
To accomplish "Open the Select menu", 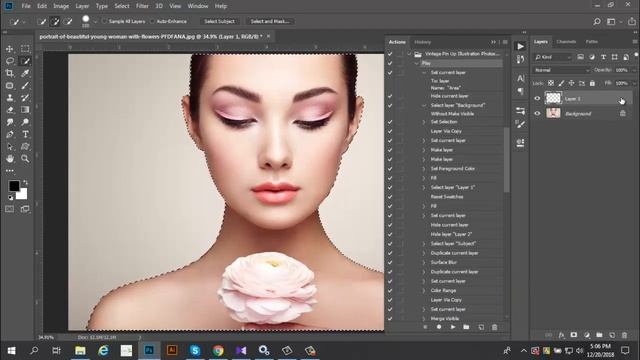I will (122, 6).
